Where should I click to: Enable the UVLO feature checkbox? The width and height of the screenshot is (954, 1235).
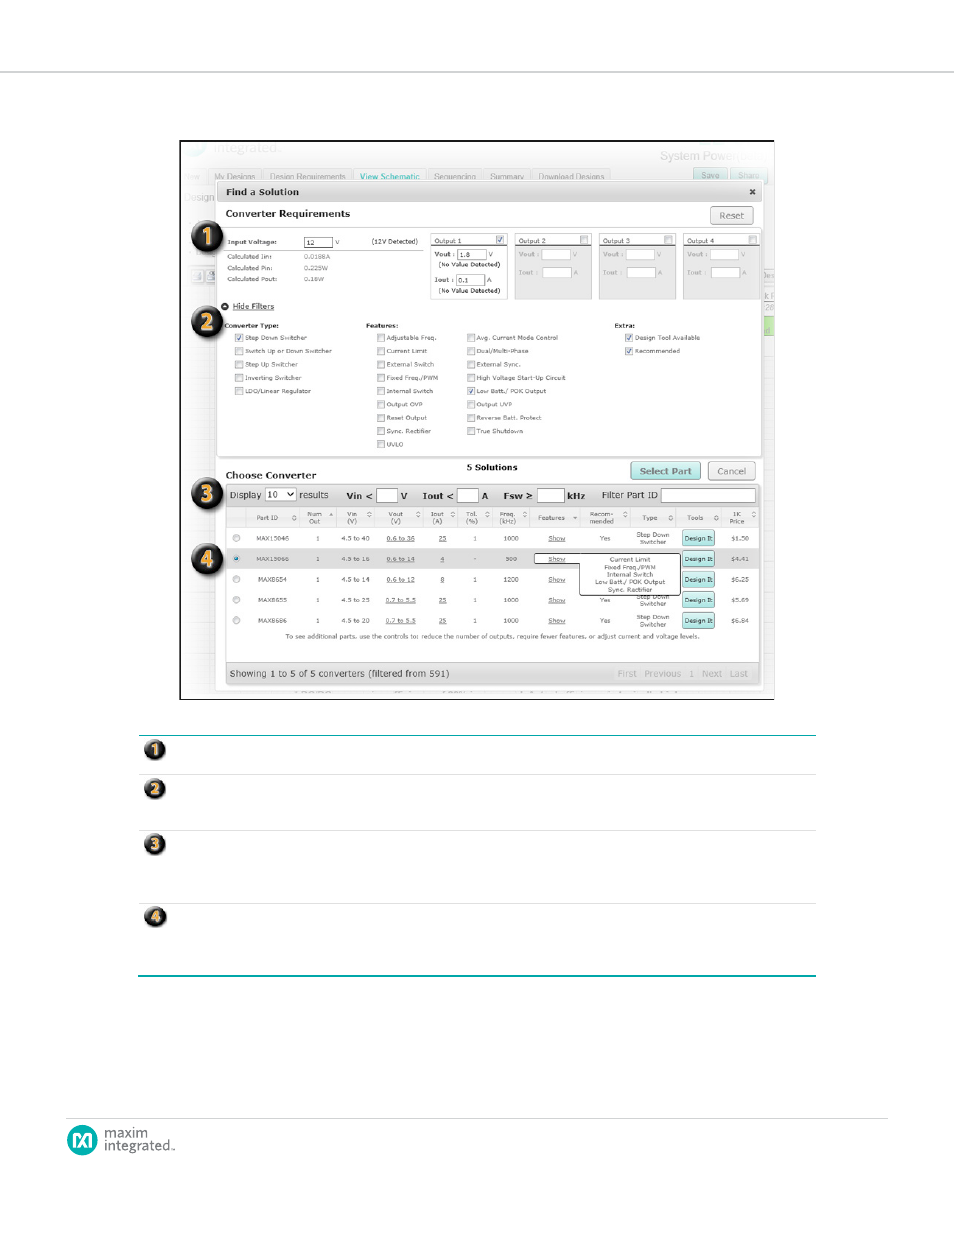381,444
